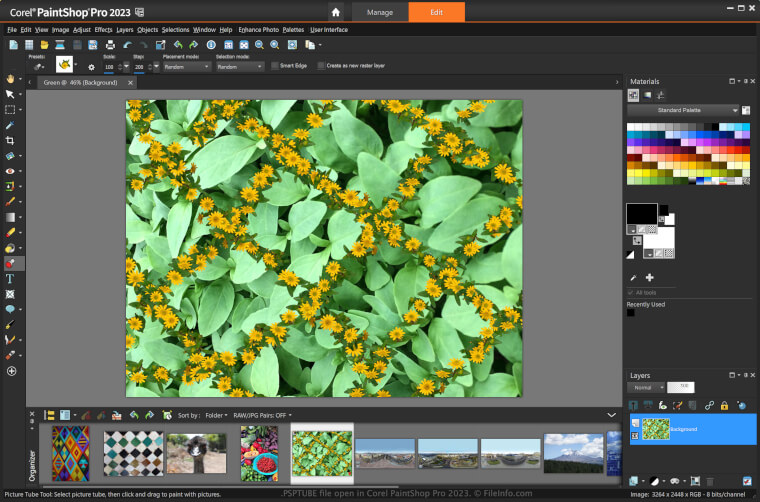
Task: Select the Pan tool
Action: [x=11, y=78]
